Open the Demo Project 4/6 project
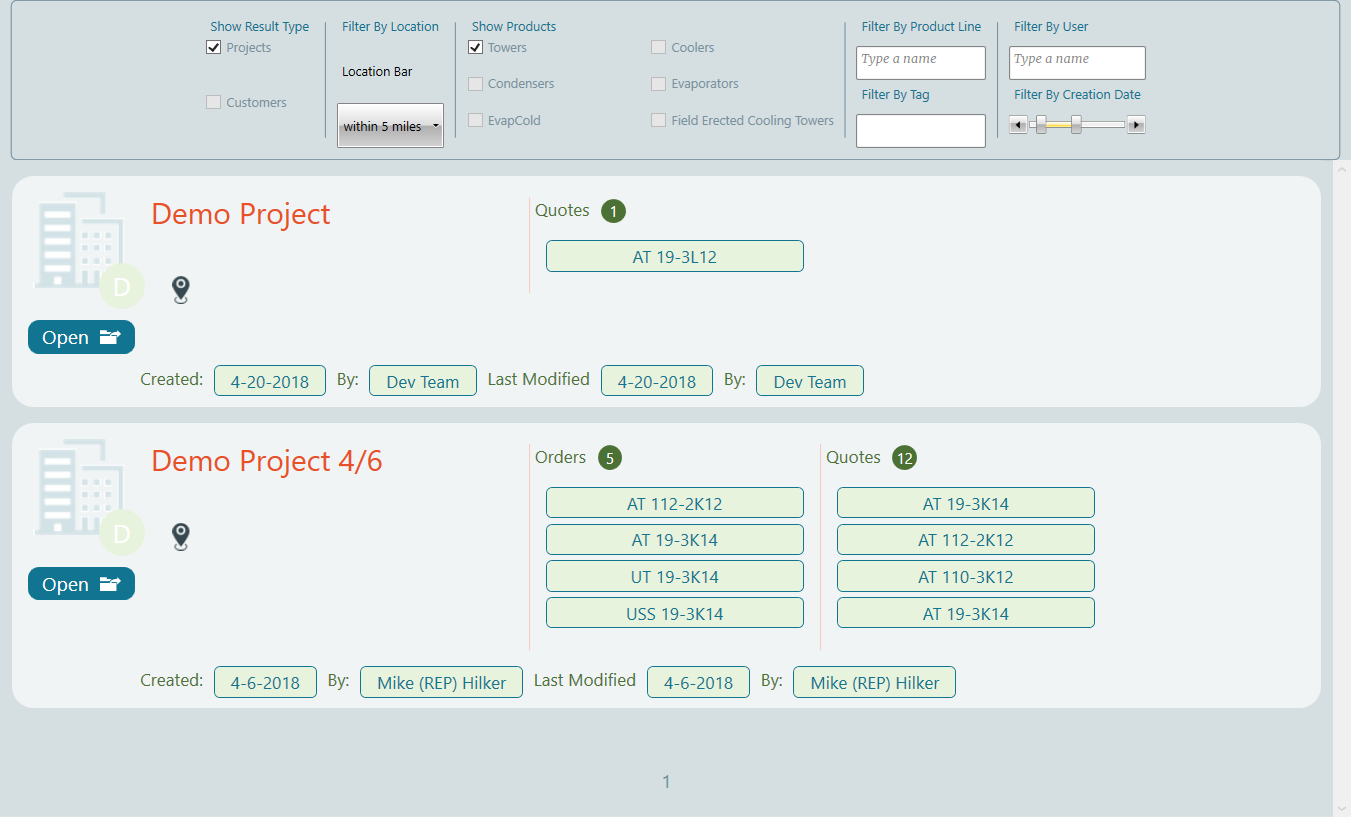This screenshot has height=817, width=1351. [x=81, y=584]
